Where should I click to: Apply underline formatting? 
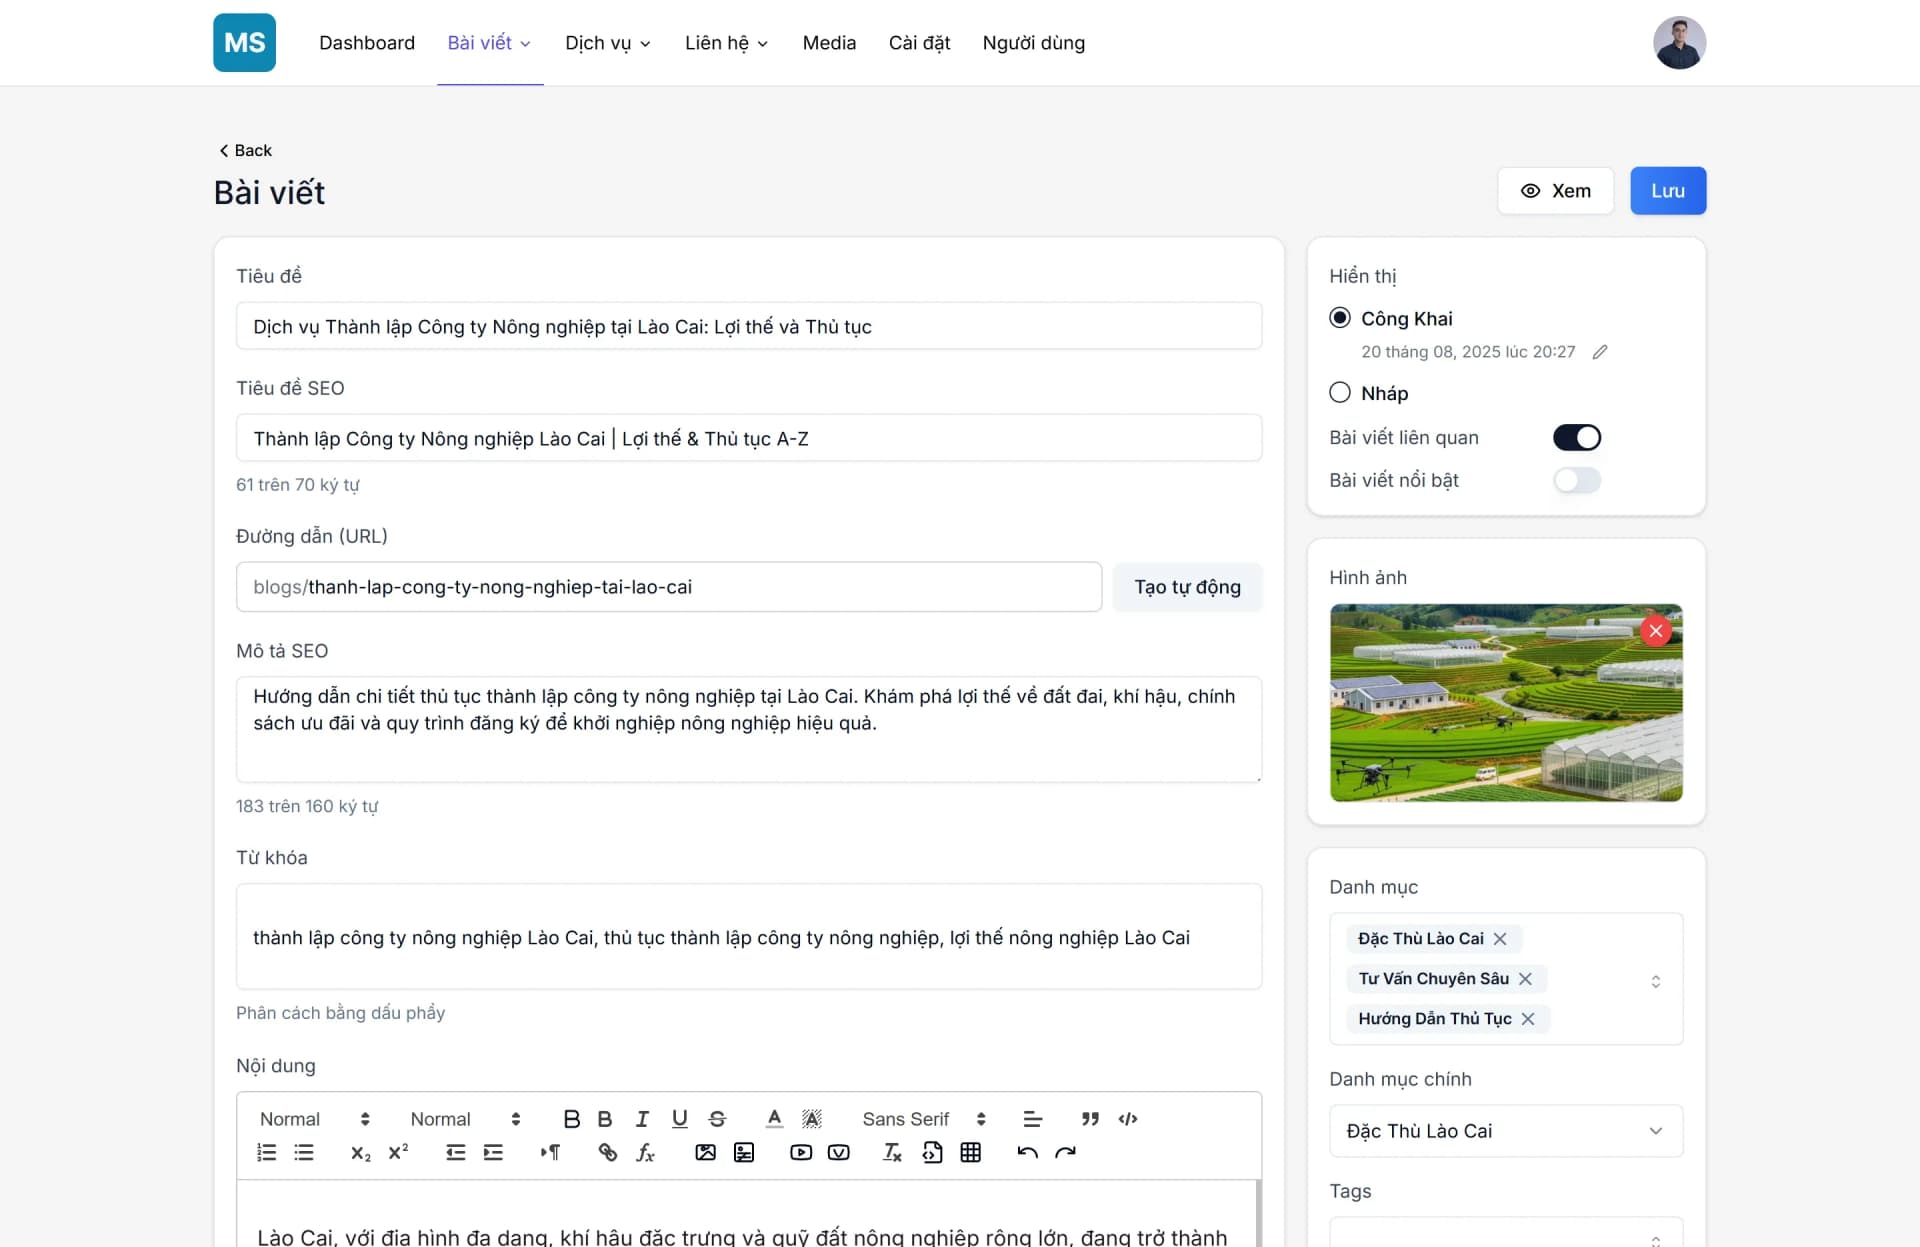680,1119
